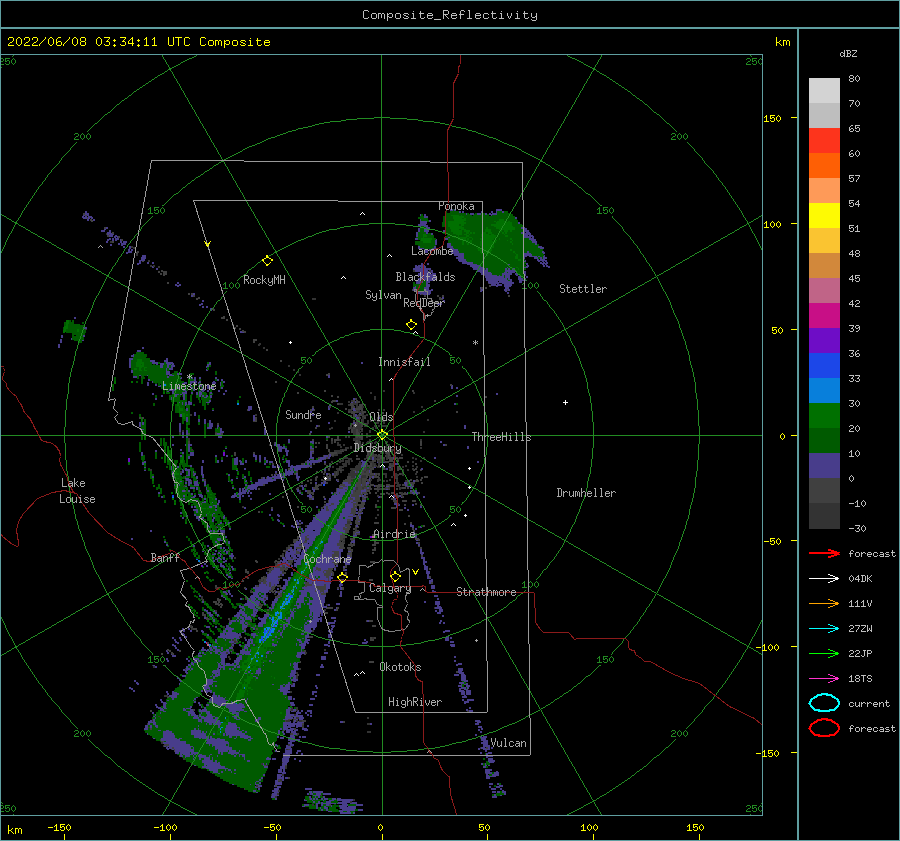The width and height of the screenshot is (900, 841).
Task: Click the white plus marker north of Drumheller
Action: pos(565,402)
